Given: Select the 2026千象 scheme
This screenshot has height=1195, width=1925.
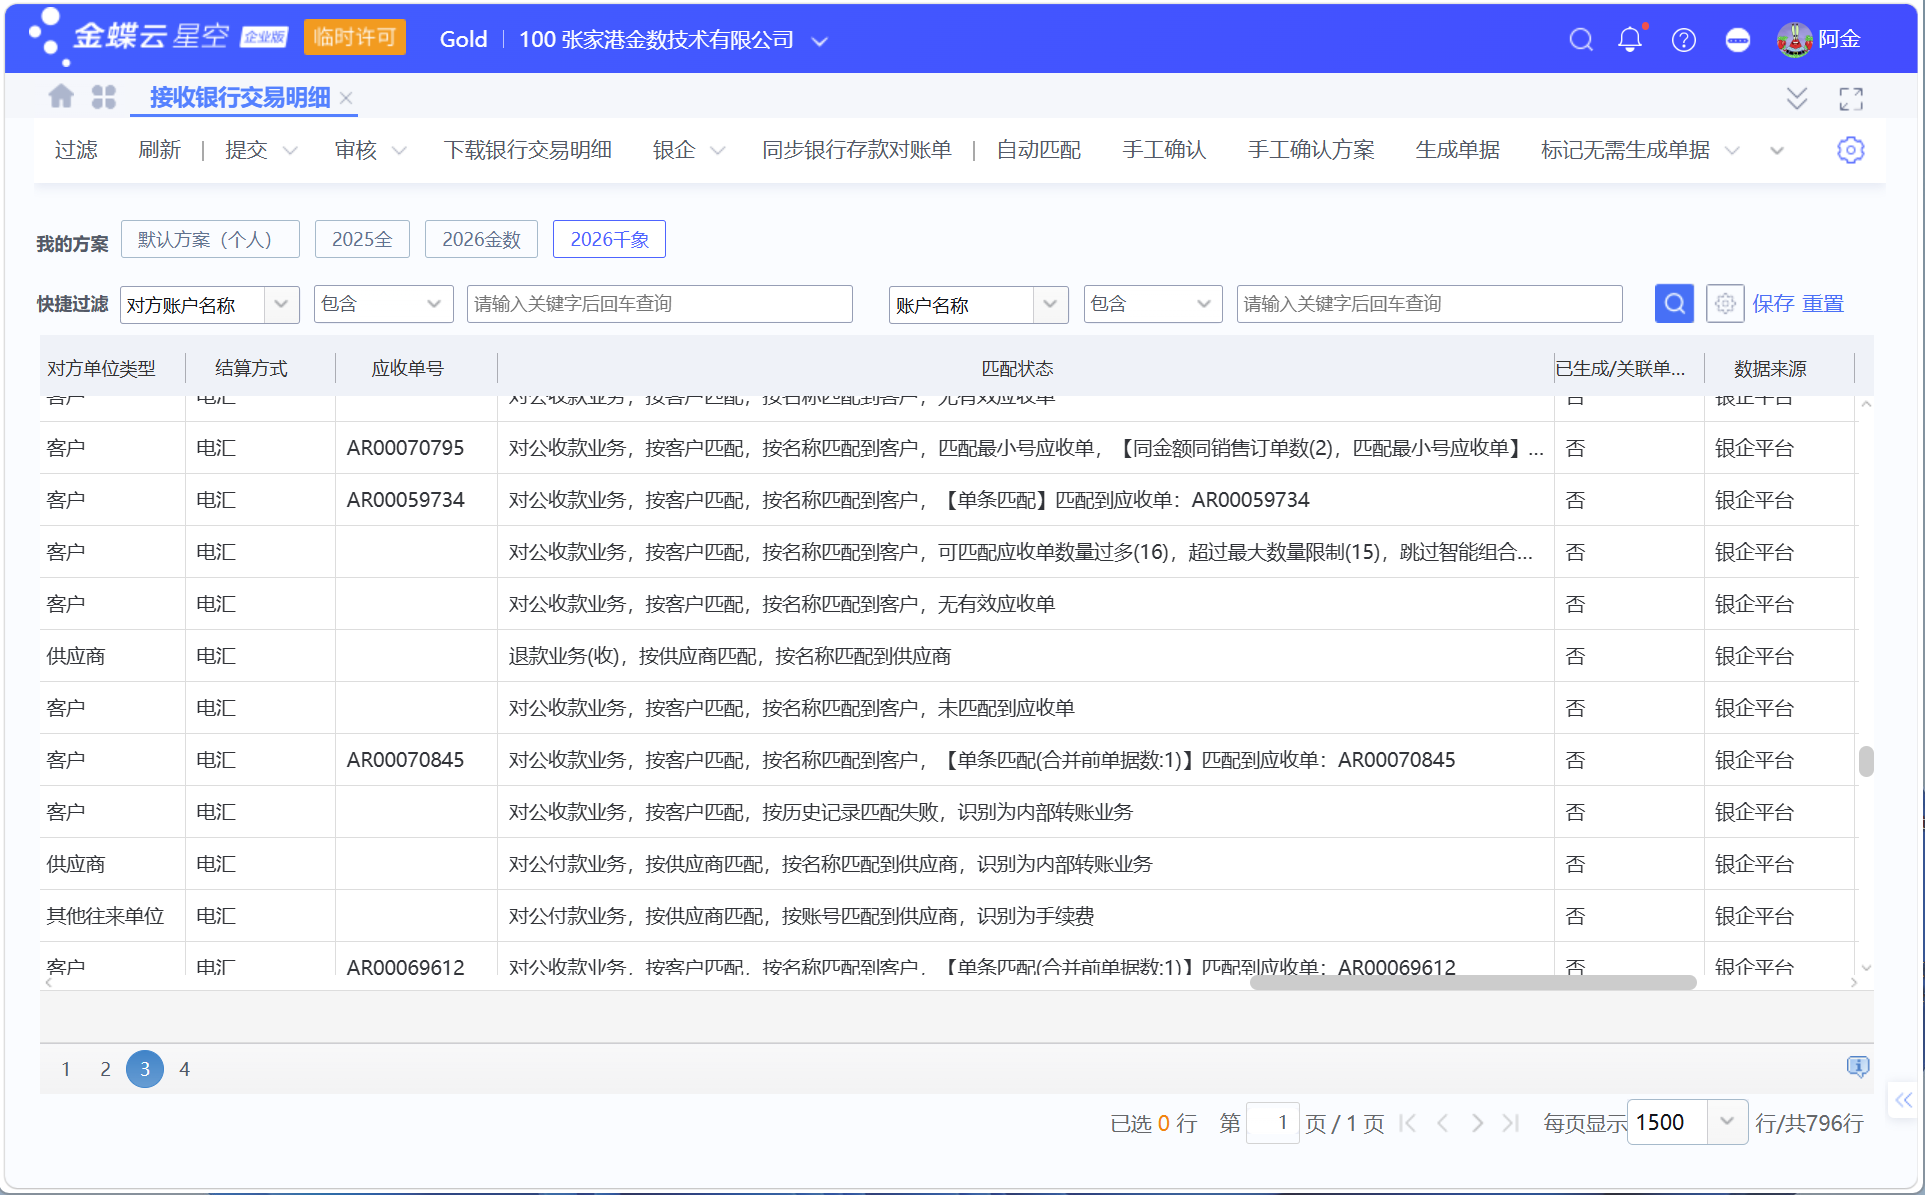Looking at the screenshot, I should (x=609, y=239).
